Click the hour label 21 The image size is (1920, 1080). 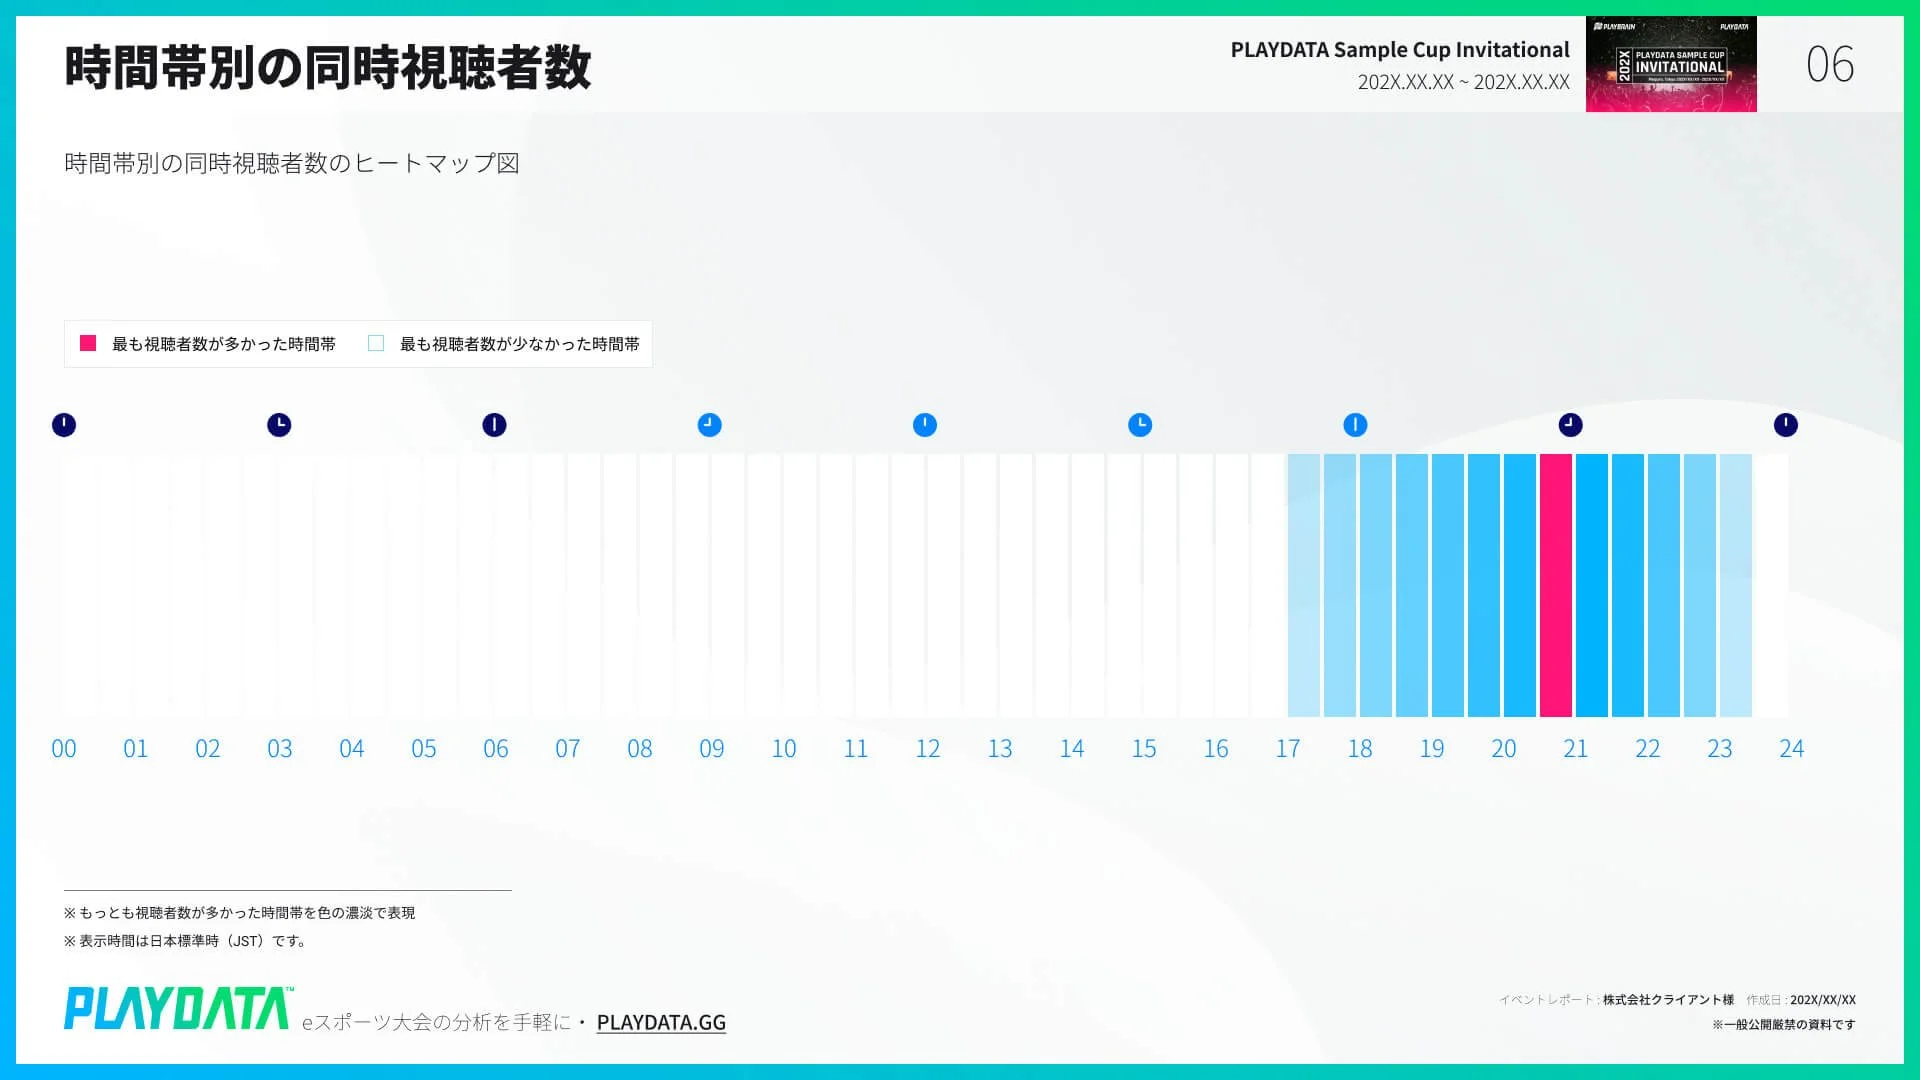point(1576,749)
